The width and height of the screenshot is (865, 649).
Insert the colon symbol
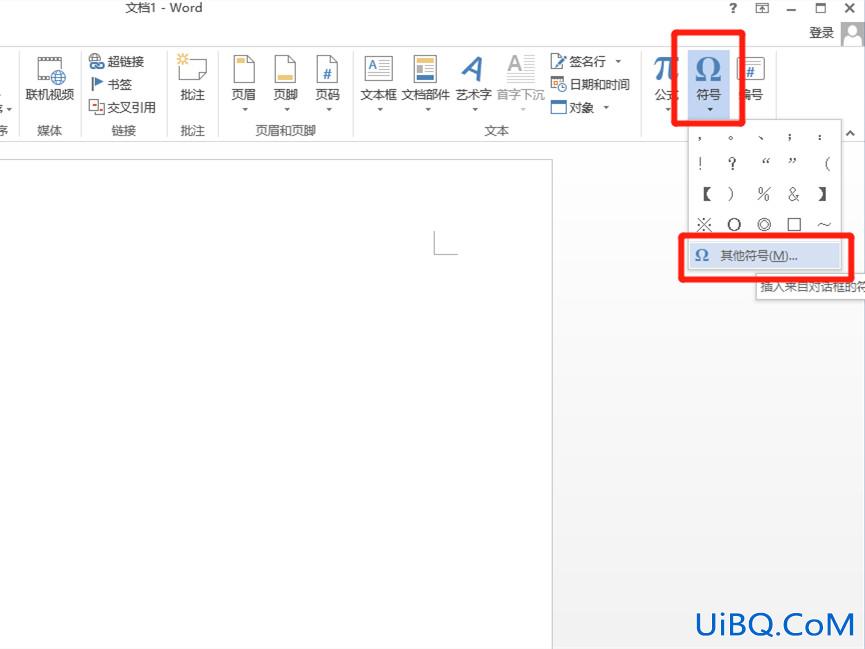click(820, 137)
